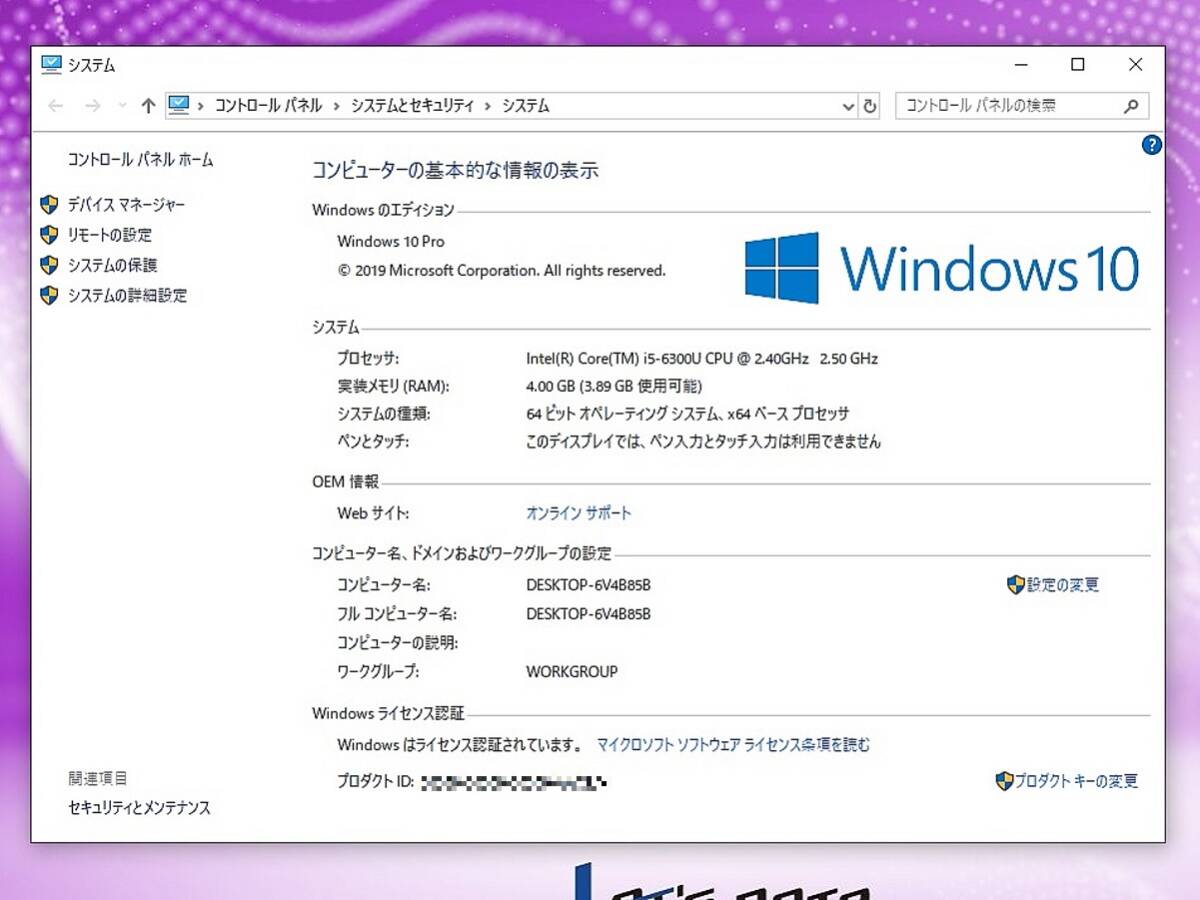Screen dimensions: 1200x900
Task: Click 設定の変更 link
Action: 1063,585
